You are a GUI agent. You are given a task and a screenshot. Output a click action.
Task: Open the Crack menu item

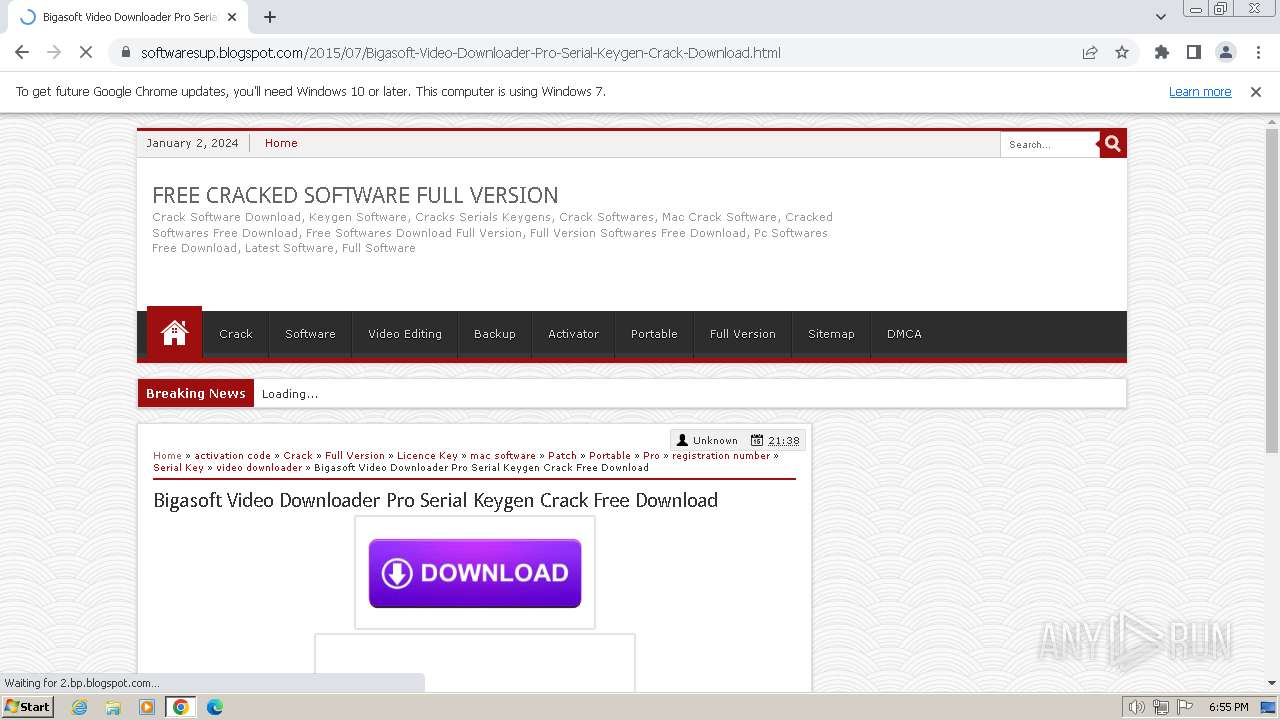point(236,334)
